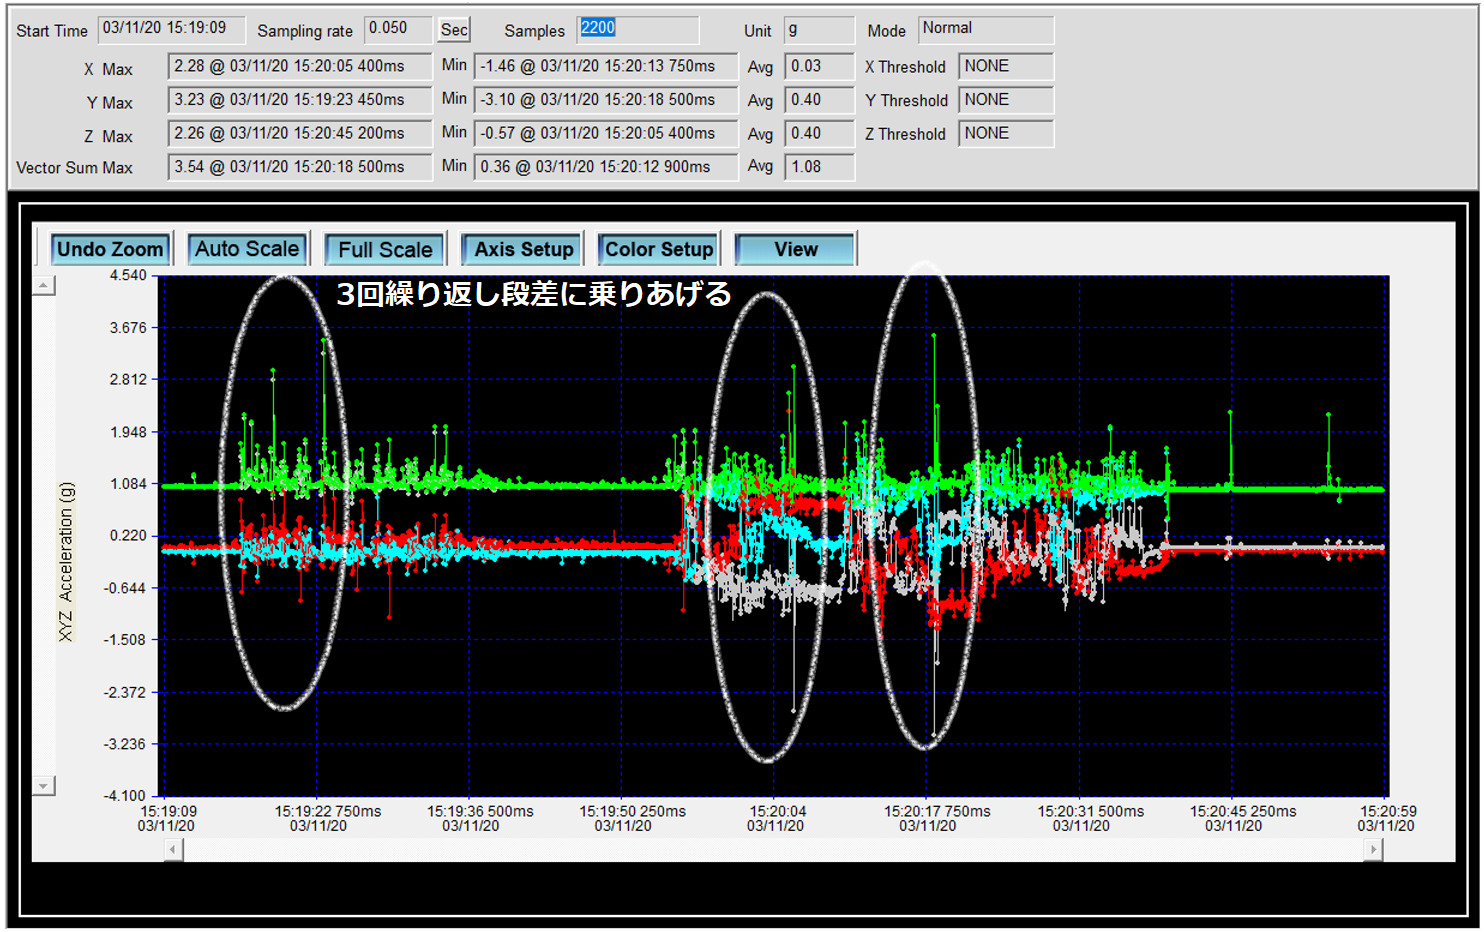Click the Z Avg field in Z Max row
Viewport: 1484px width, 932px height.
819,134
